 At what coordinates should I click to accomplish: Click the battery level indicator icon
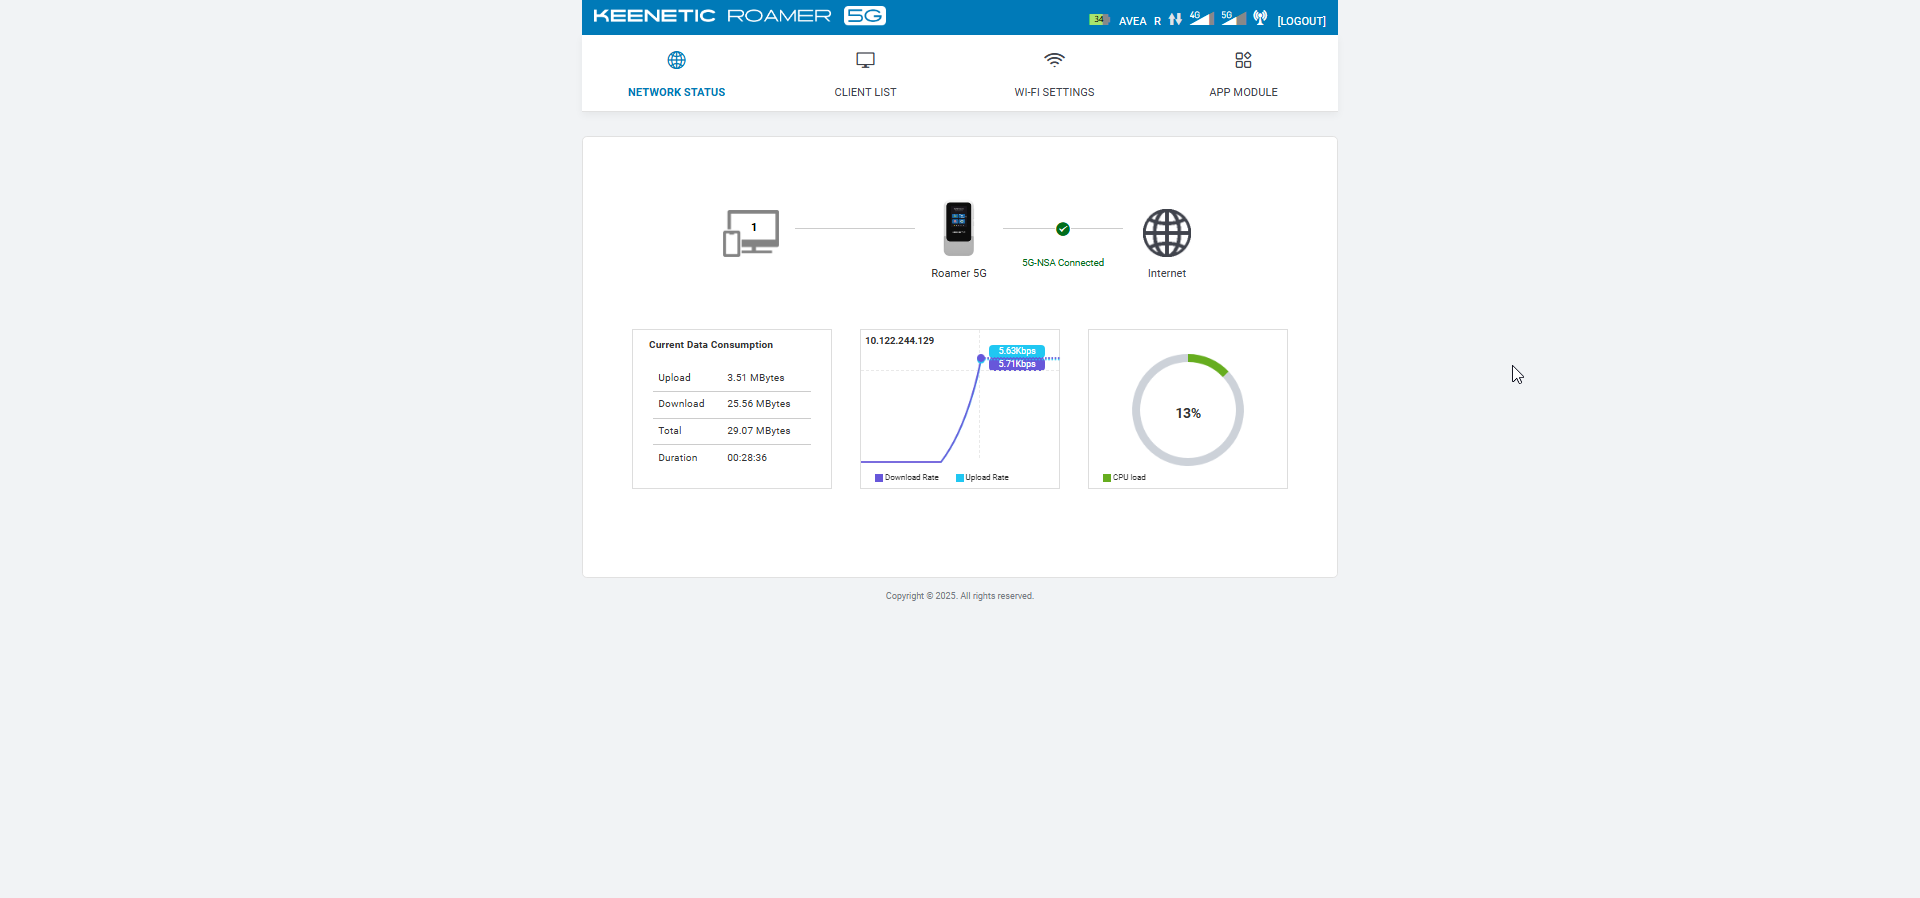(1099, 19)
